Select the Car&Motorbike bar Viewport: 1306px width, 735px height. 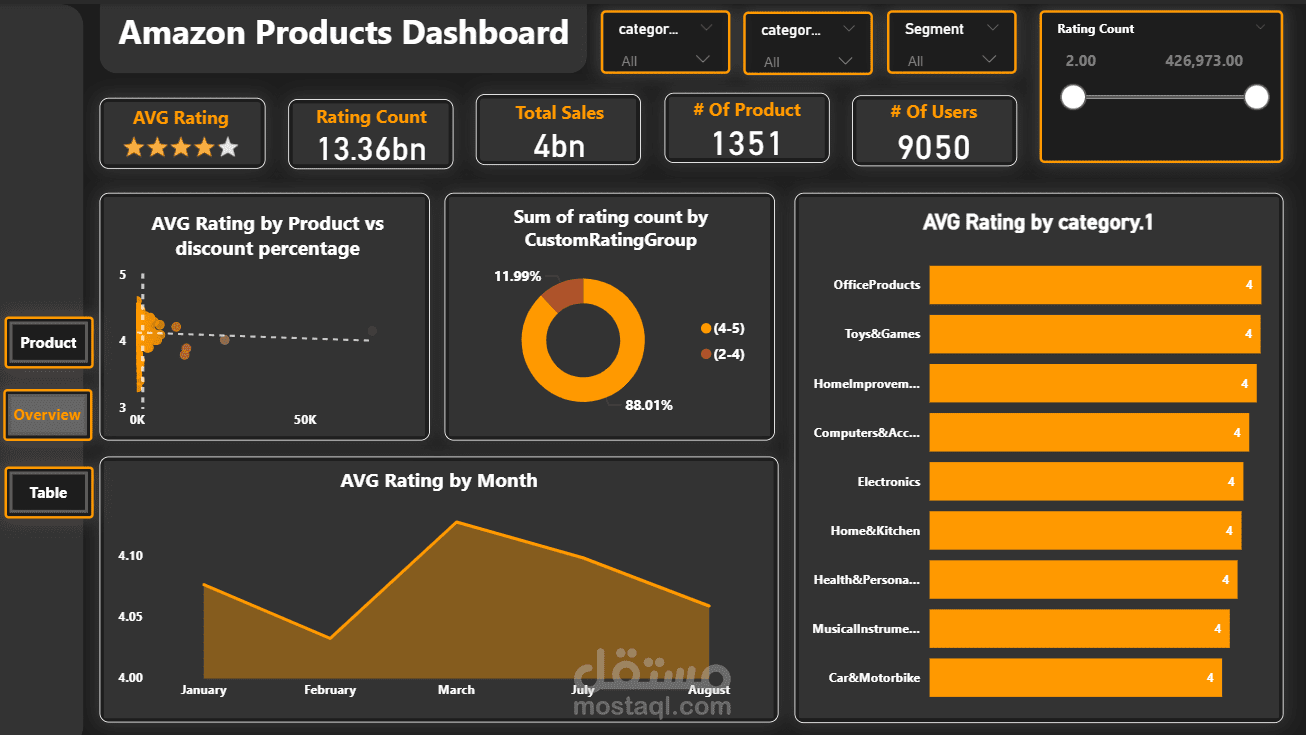pyautogui.click(x=1076, y=678)
